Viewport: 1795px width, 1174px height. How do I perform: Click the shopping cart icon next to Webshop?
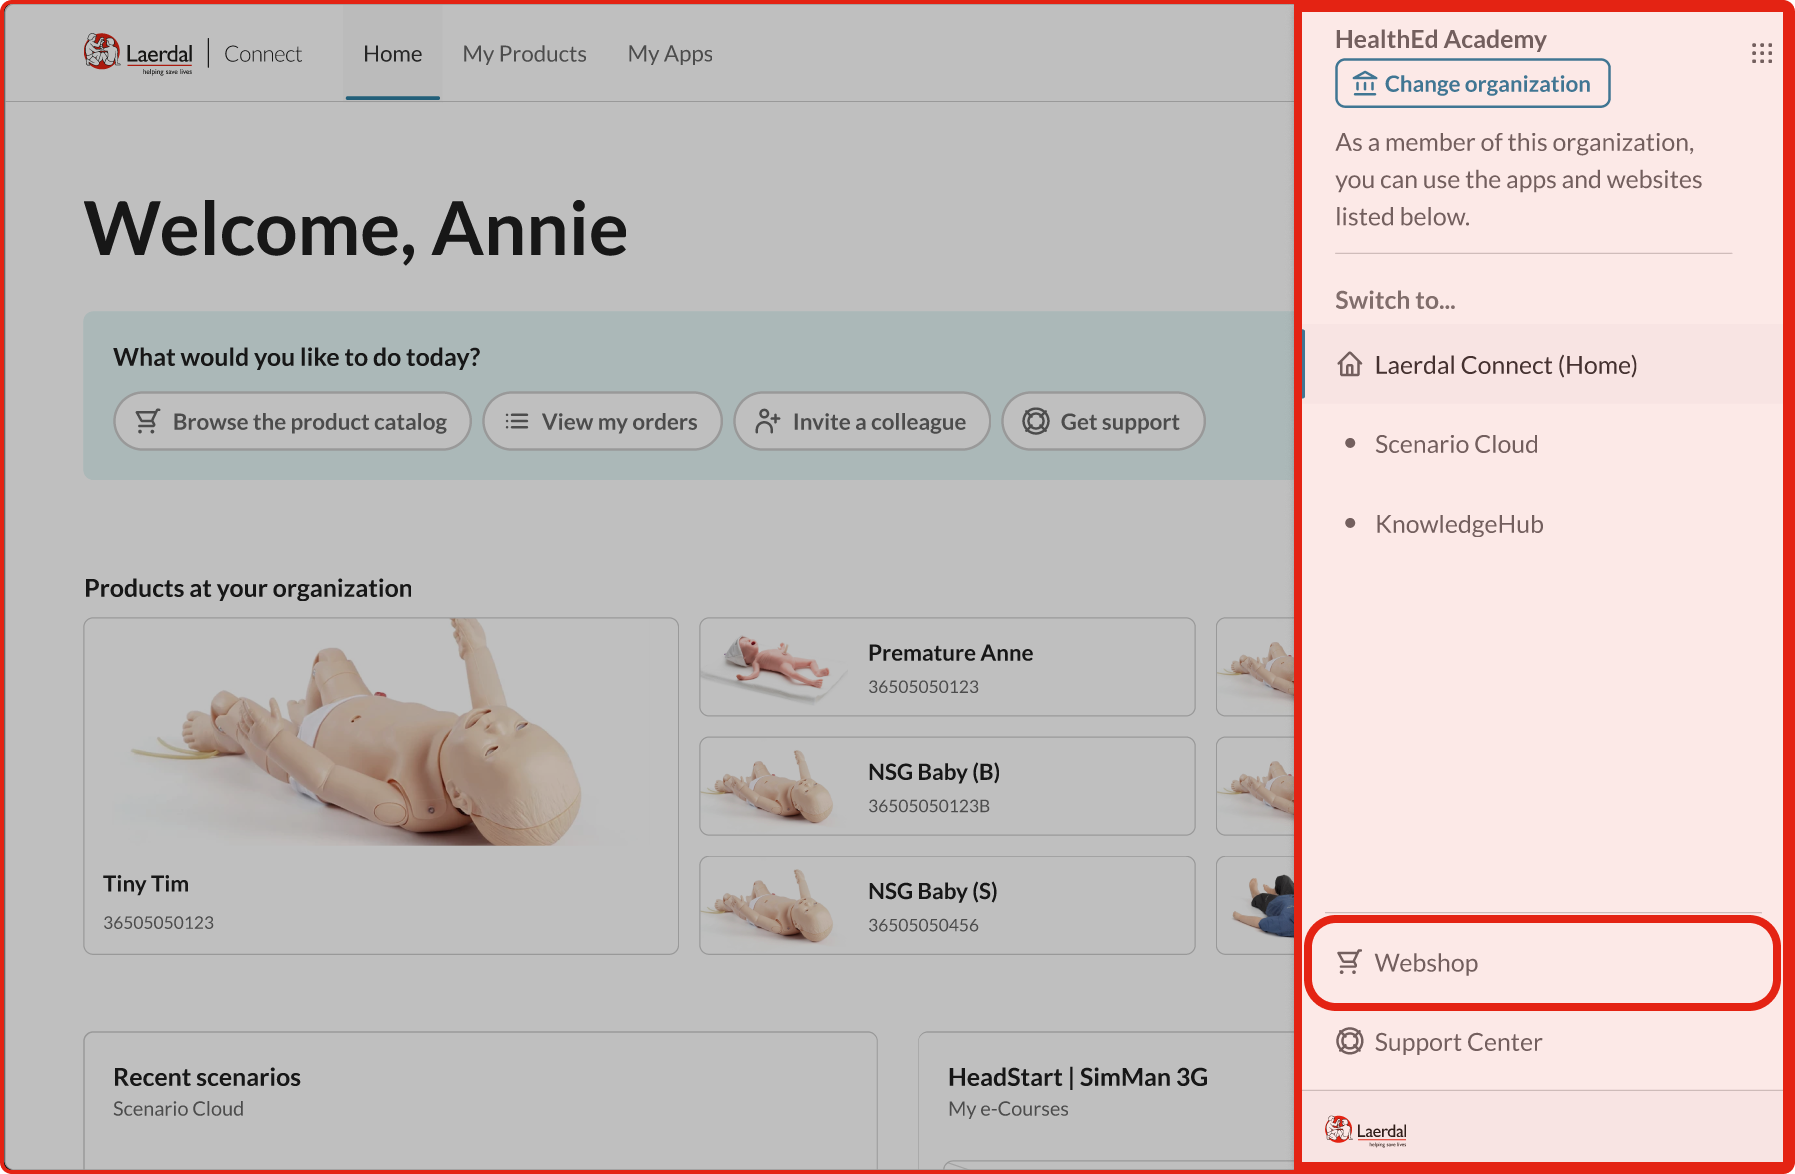[1349, 962]
